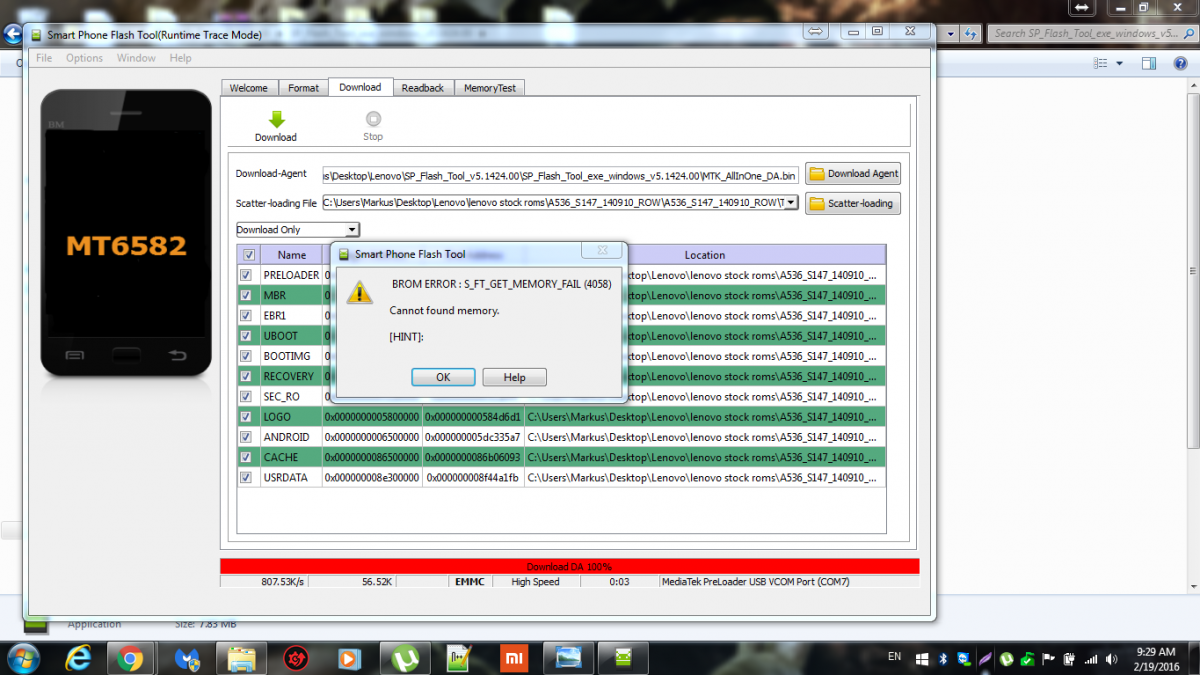This screenshot has height=675, width=1200.
Task: Expand the Scatter-loading File path dropdown
Action: 791,202
